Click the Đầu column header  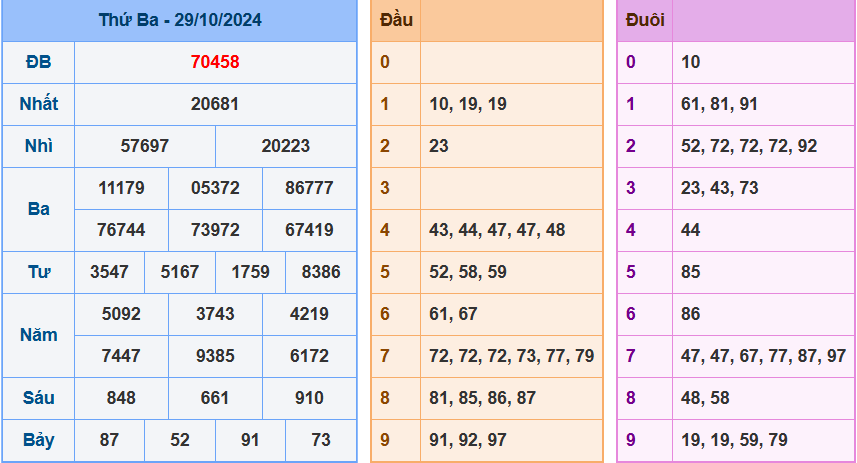point(396,20)
